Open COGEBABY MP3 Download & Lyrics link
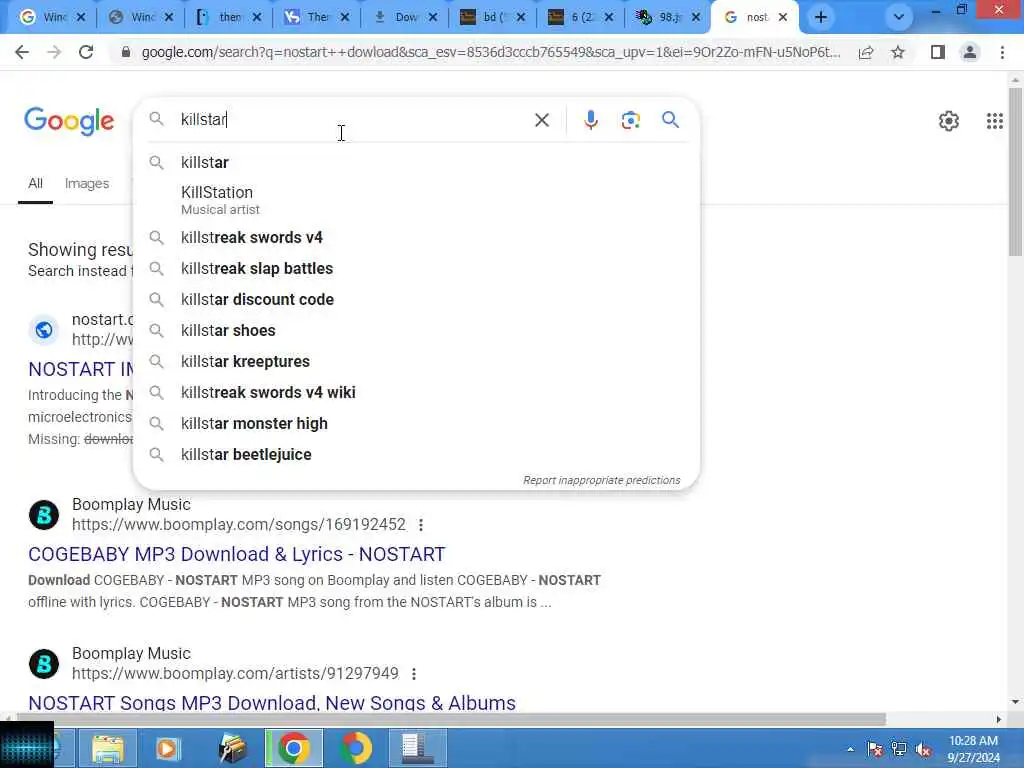Screen dimensions: 1024x768 click(236, 554)
